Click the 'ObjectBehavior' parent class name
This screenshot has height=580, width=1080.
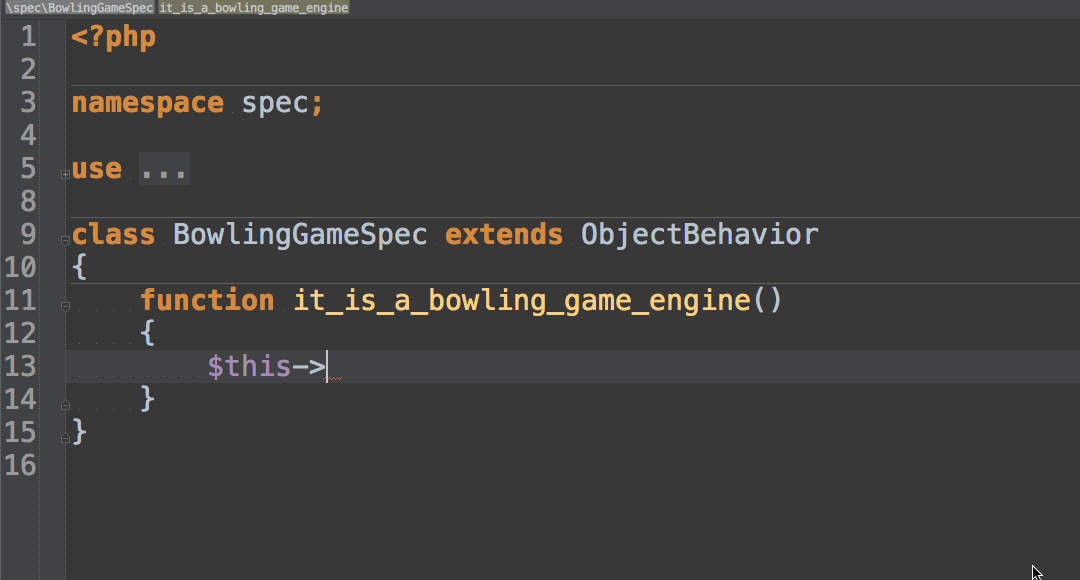tap(699, 235)
